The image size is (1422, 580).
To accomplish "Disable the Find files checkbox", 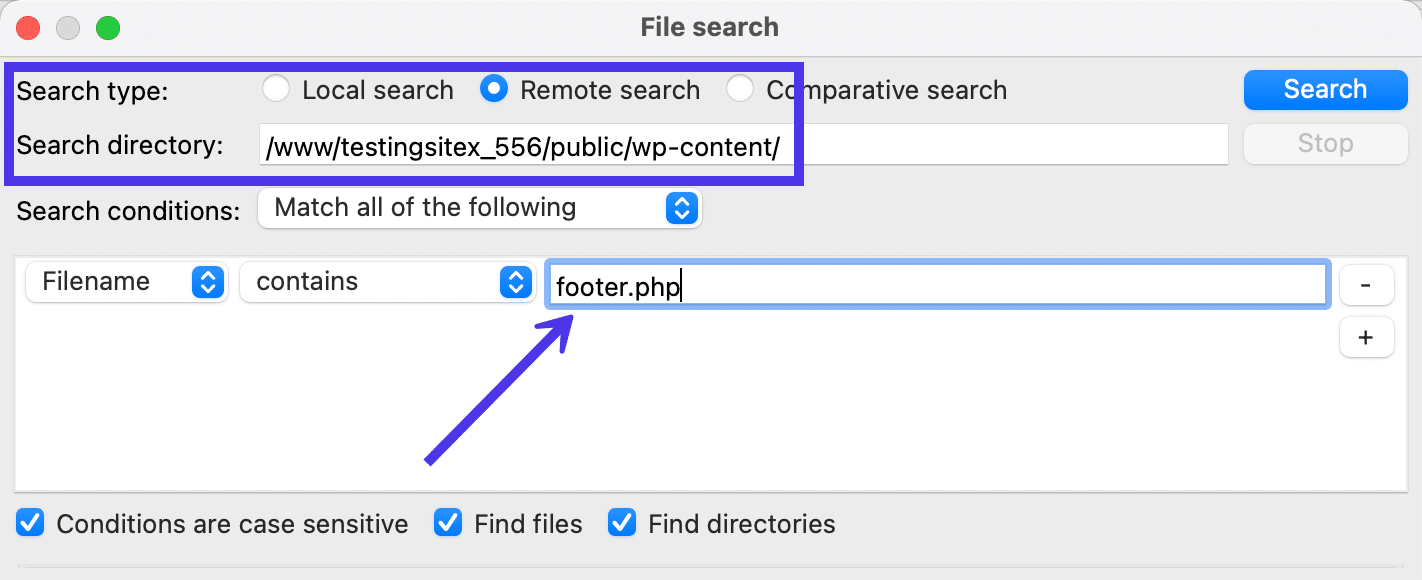I will coord(448,523).
